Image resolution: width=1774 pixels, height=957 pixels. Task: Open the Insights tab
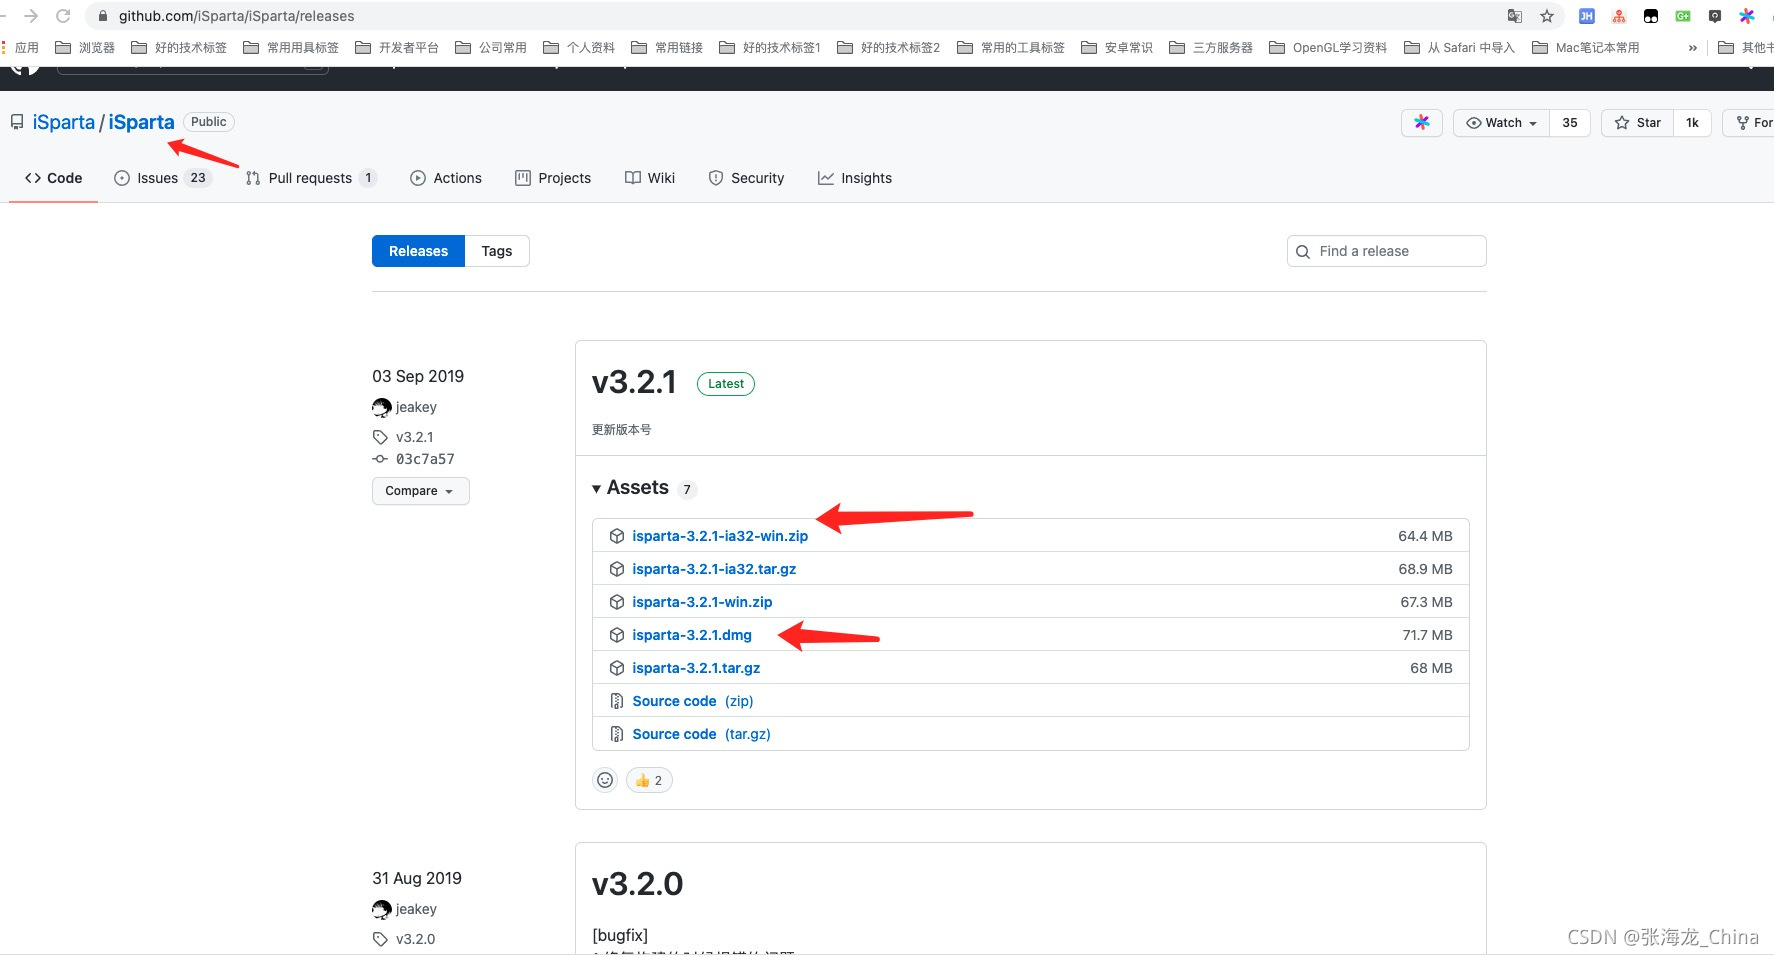pyautogui.click(x=854, y=178)
